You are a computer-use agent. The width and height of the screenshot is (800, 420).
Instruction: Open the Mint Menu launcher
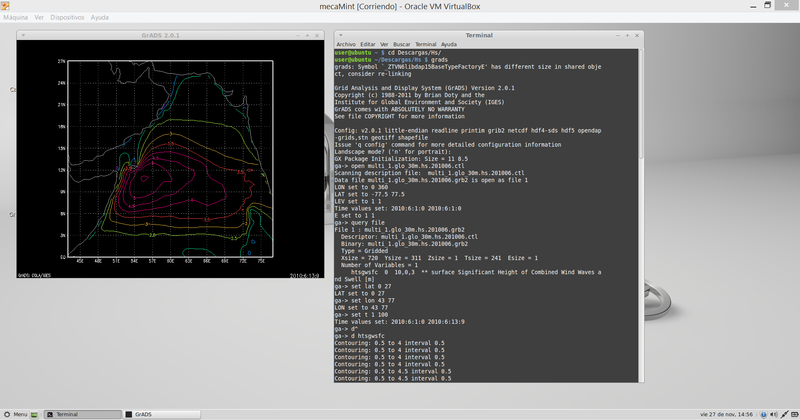point(17,413)
